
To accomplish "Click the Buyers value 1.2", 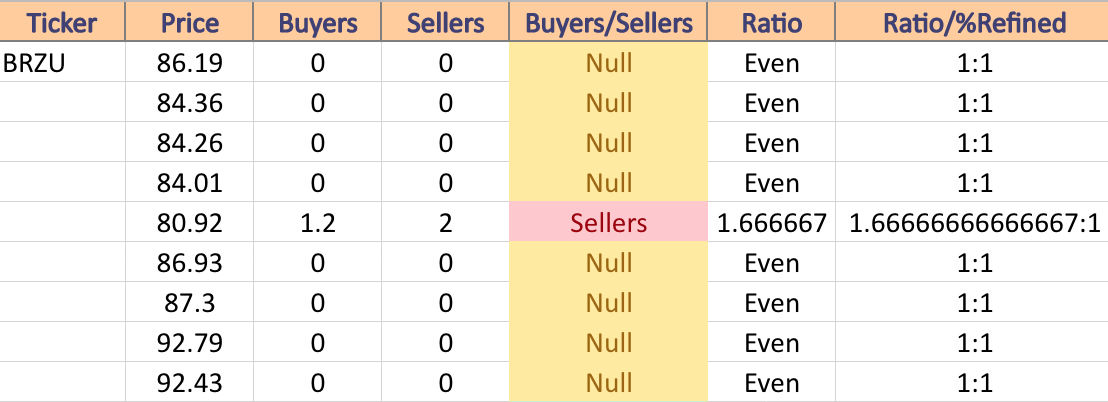I will click(x=317, y=223).
